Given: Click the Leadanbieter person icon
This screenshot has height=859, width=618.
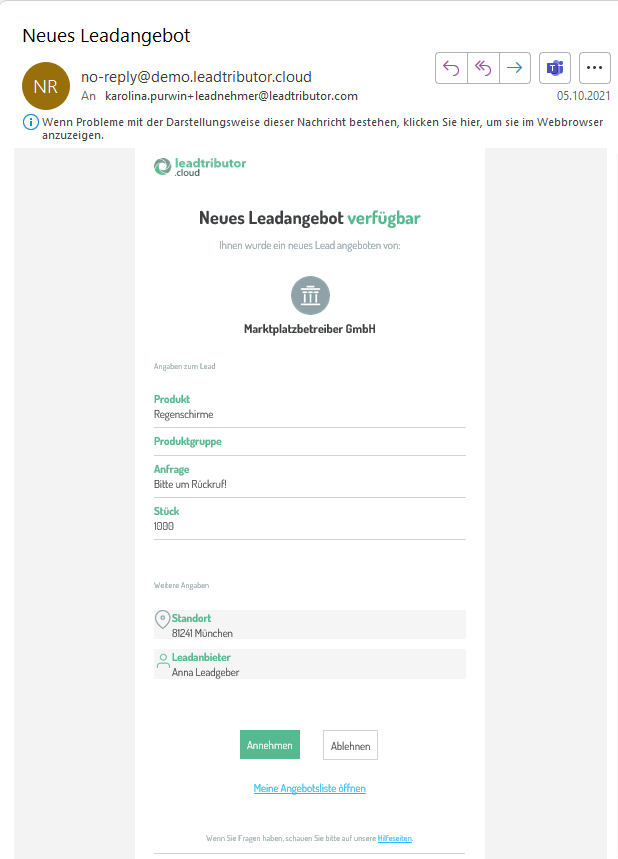Looking at the screenshot, I should click(162, 660).
